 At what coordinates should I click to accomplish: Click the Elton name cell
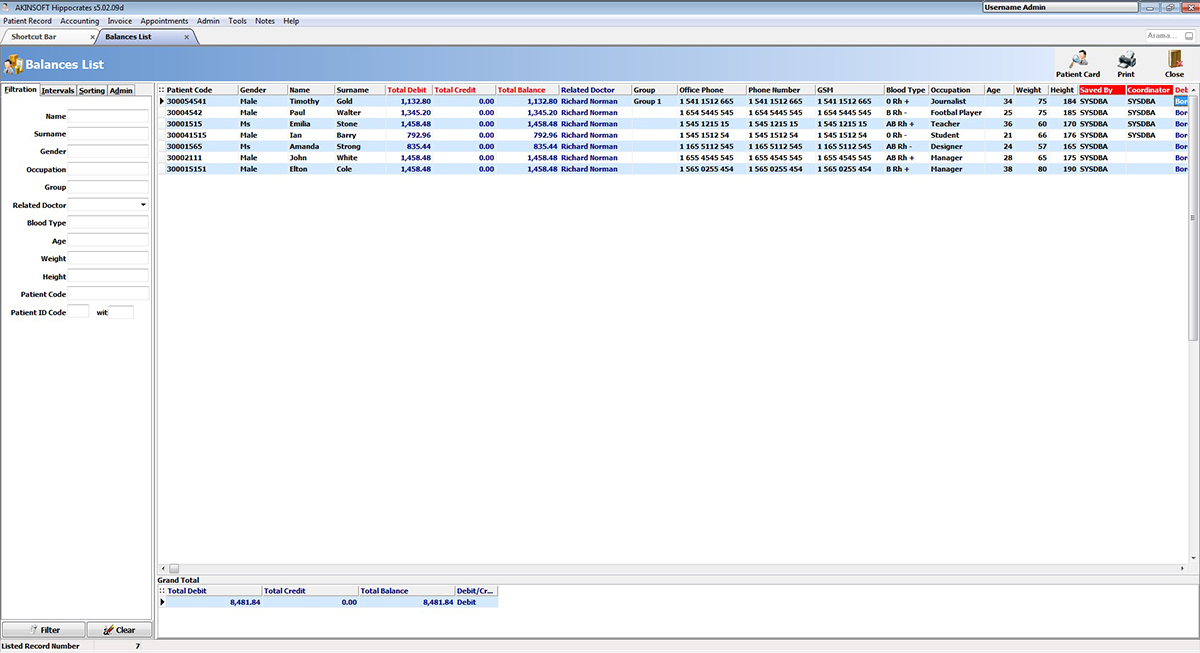311,169
